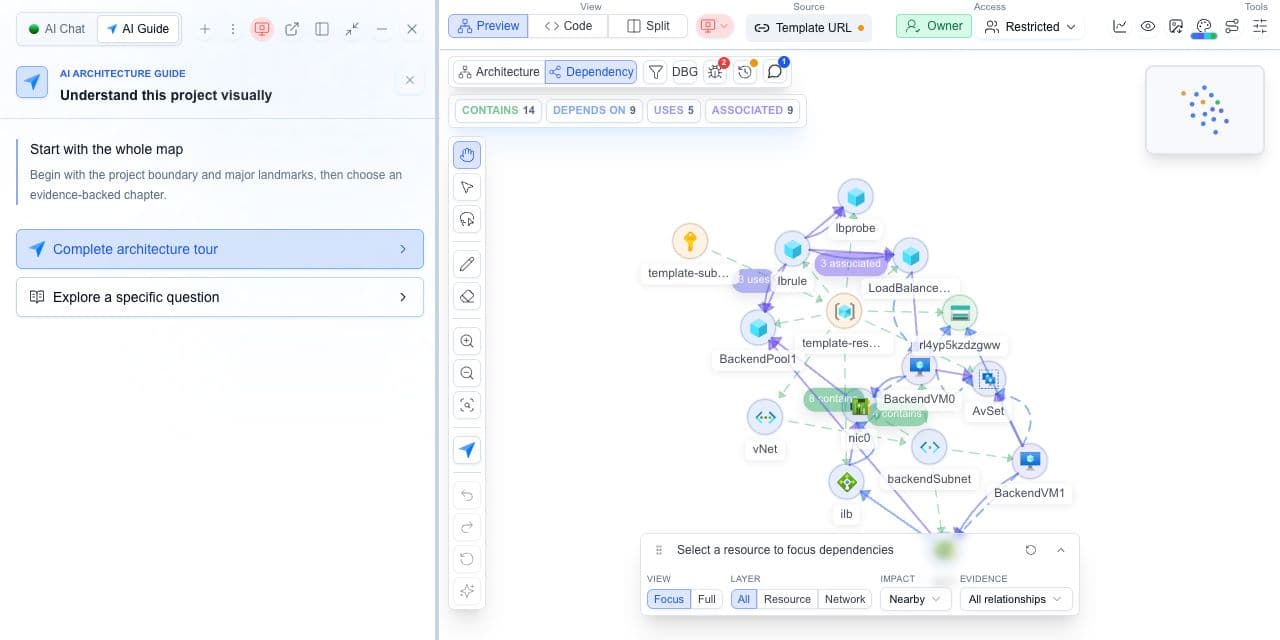Screen dimensions: 1280x640
Task: Activate the eraser tool
Action: point(467,296)
